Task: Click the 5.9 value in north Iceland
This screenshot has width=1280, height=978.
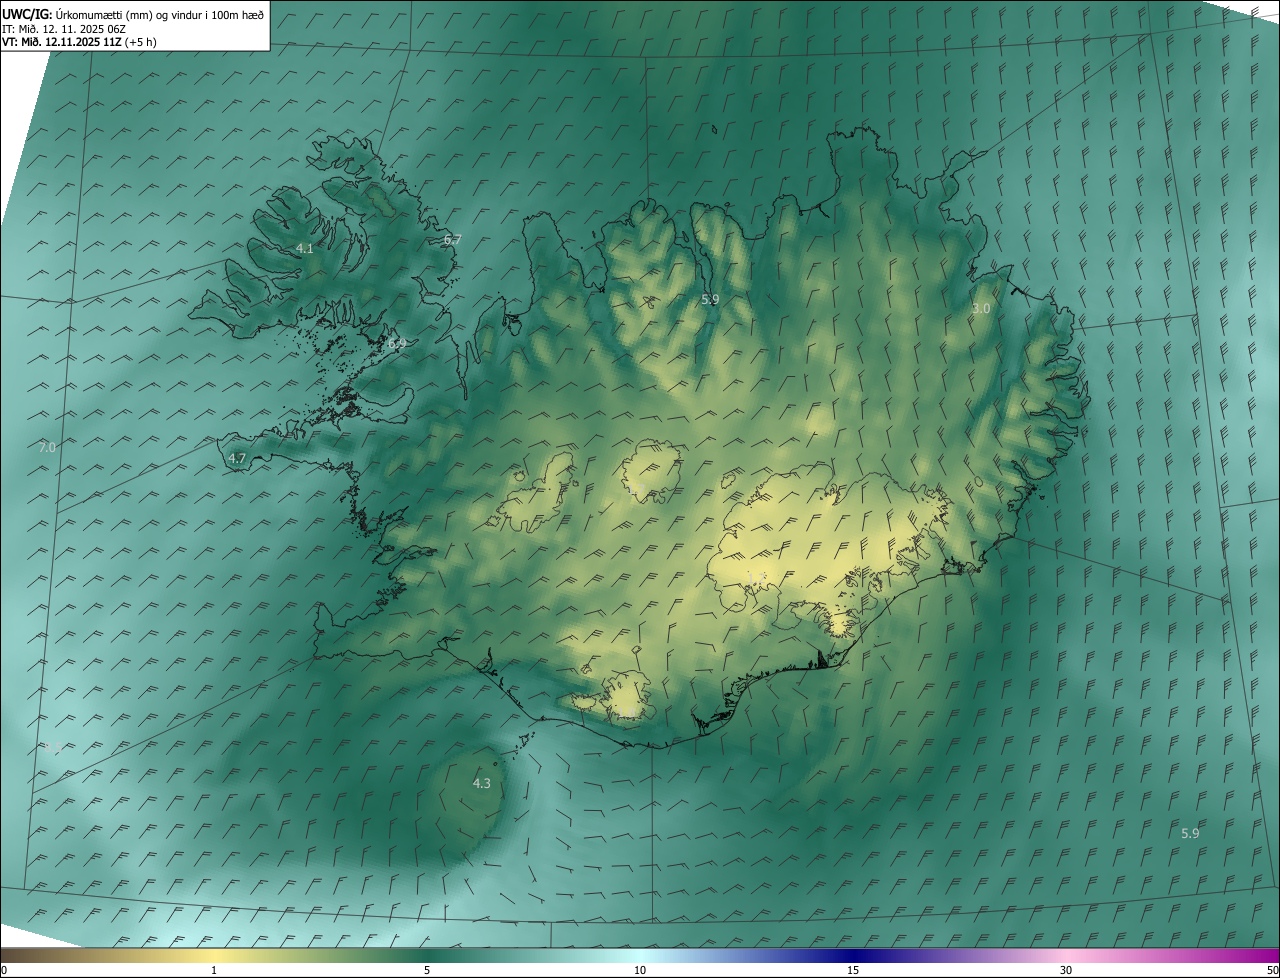Action: [x=710, y=299]
